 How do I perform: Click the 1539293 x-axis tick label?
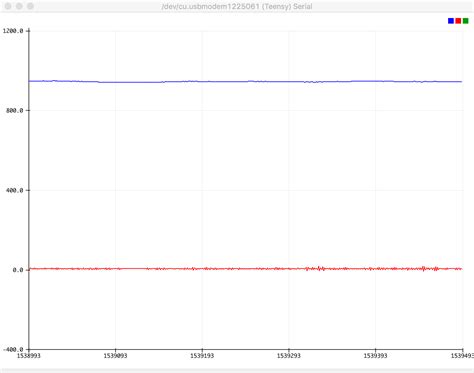coord(289,356)
